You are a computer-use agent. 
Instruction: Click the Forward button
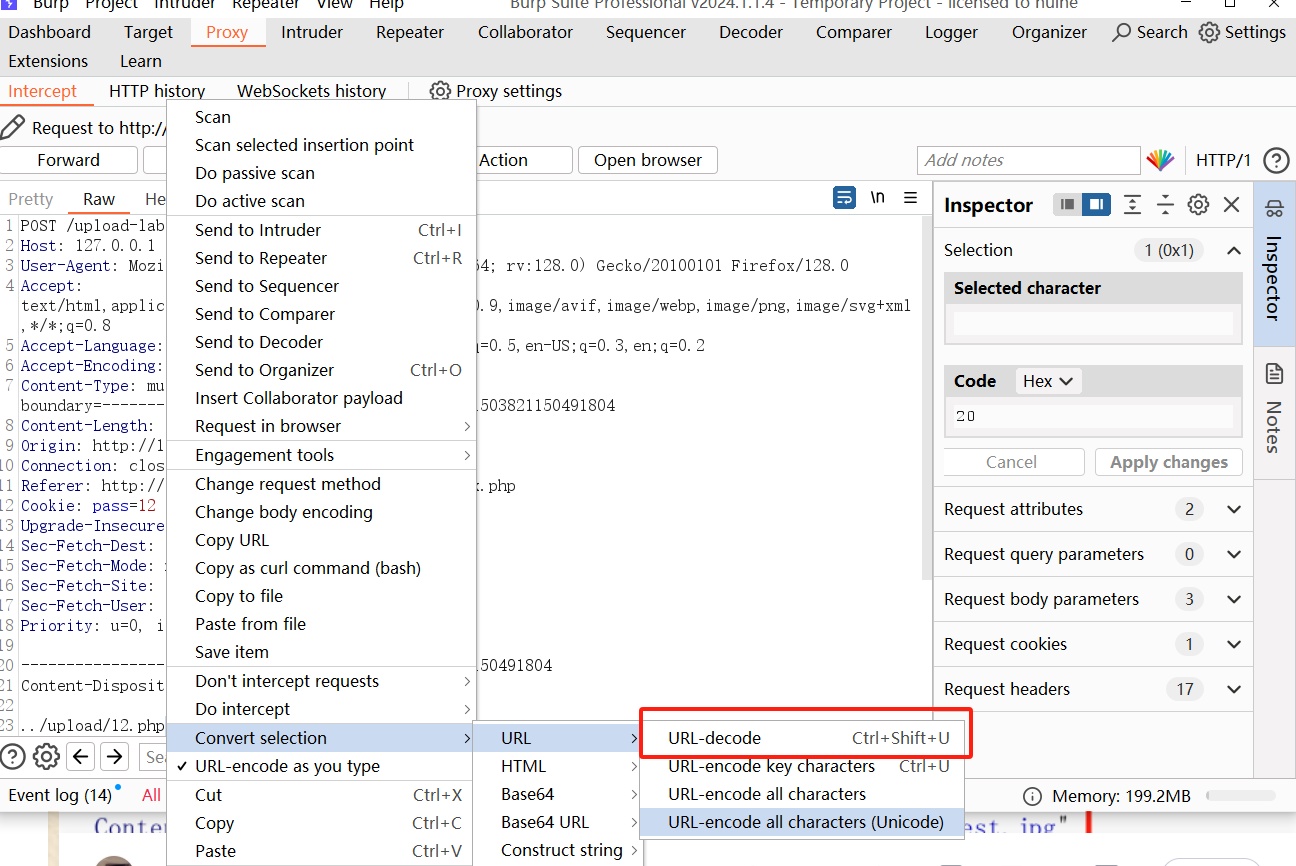coord(69,160)
